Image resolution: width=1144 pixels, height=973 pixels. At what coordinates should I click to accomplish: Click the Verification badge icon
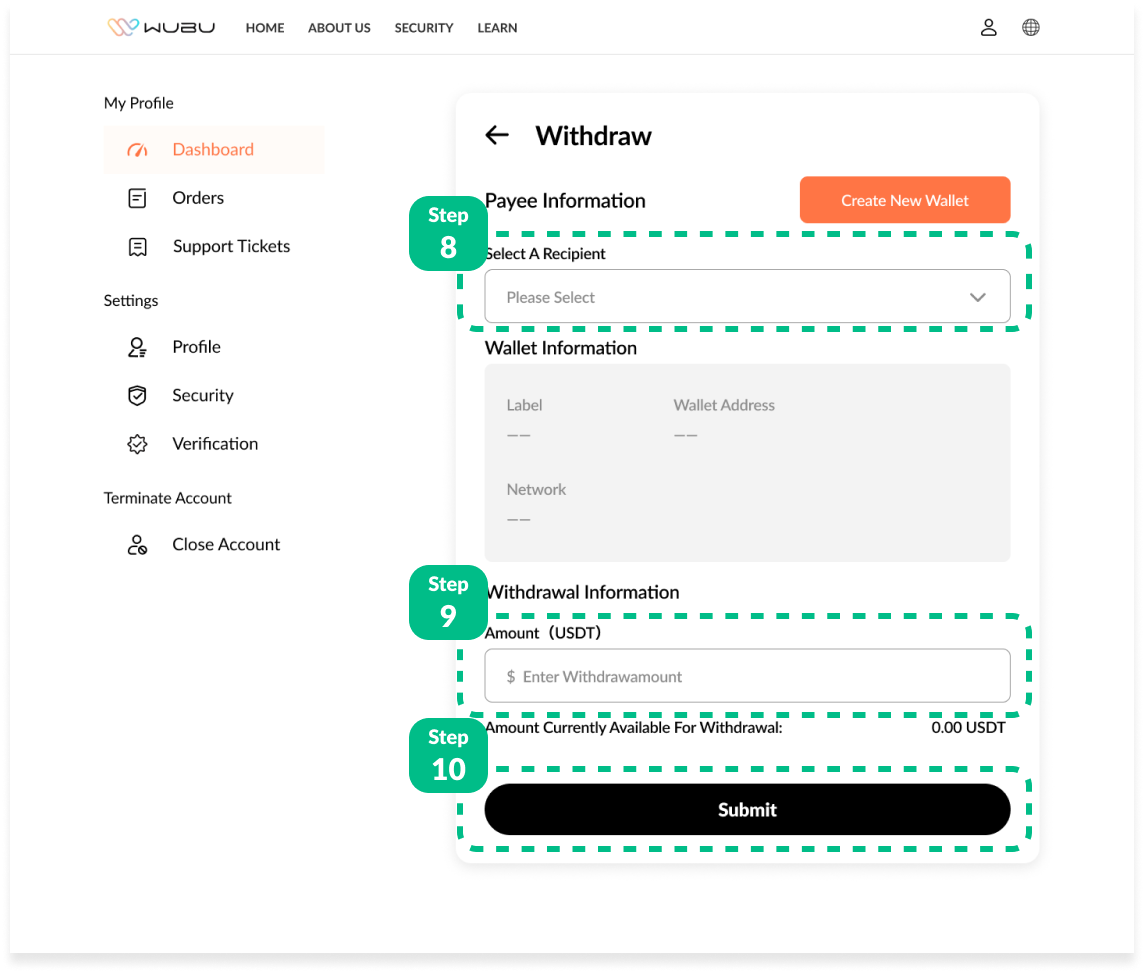[138, 444]
